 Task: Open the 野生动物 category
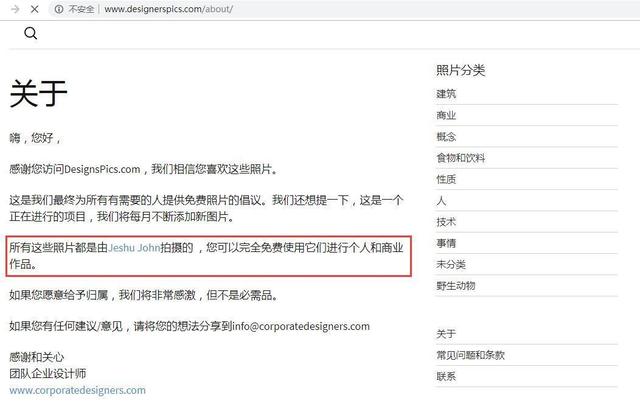click(456, 286)
